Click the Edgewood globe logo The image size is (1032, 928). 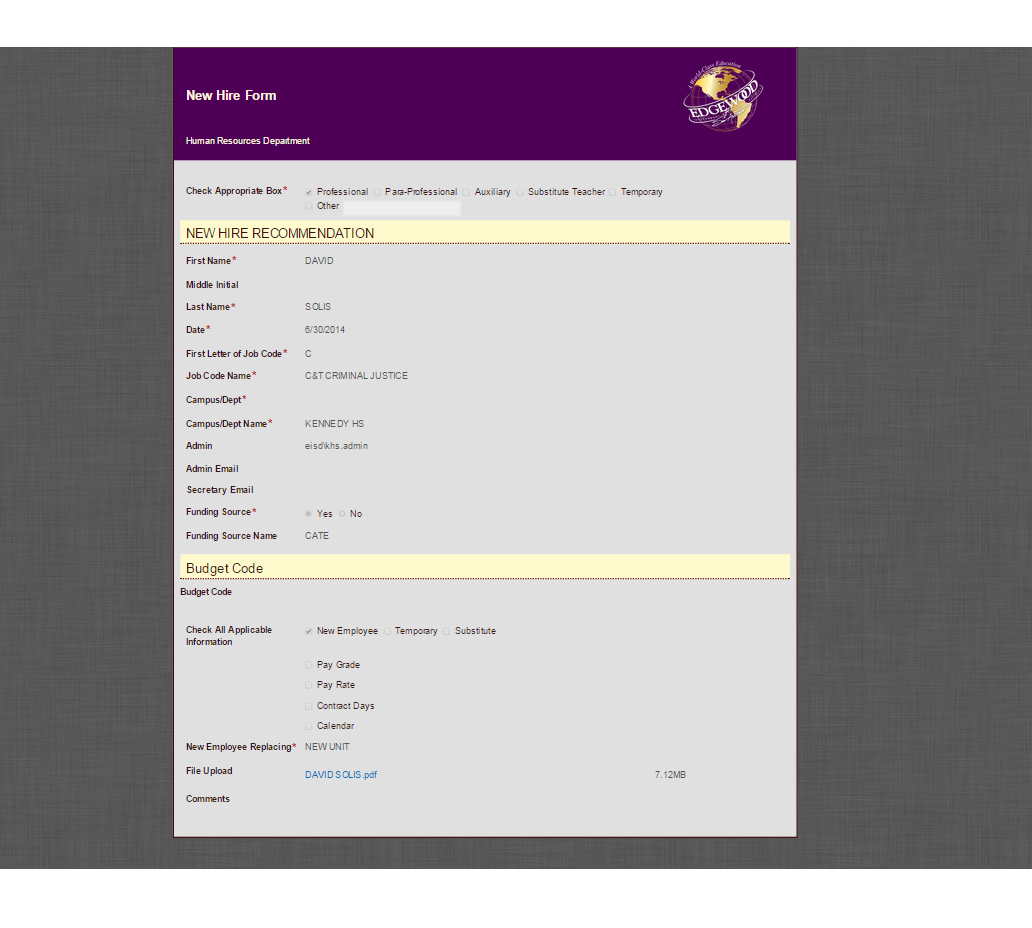723,96
